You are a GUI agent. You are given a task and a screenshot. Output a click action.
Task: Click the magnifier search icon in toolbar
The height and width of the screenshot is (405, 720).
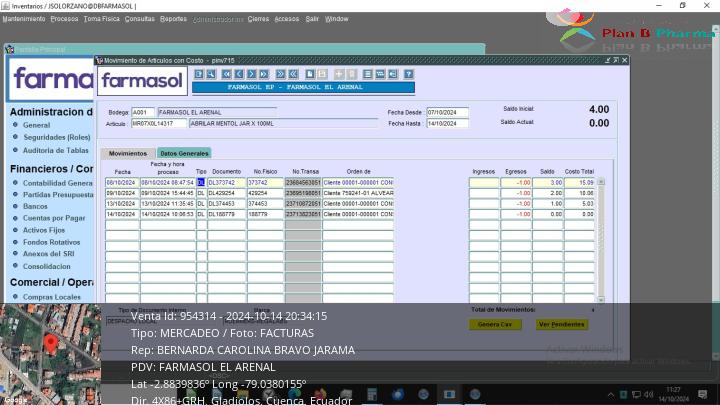(211, 74)
